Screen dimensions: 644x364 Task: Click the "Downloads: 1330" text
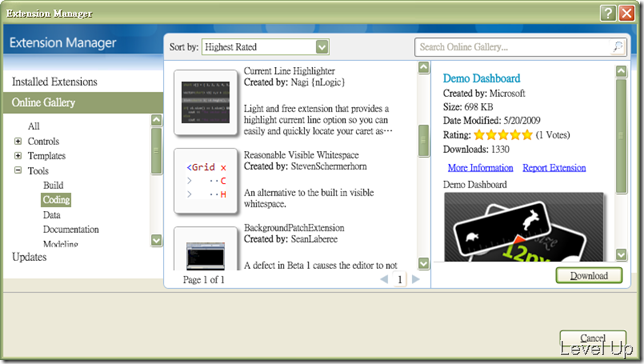[x=476, y=149]
